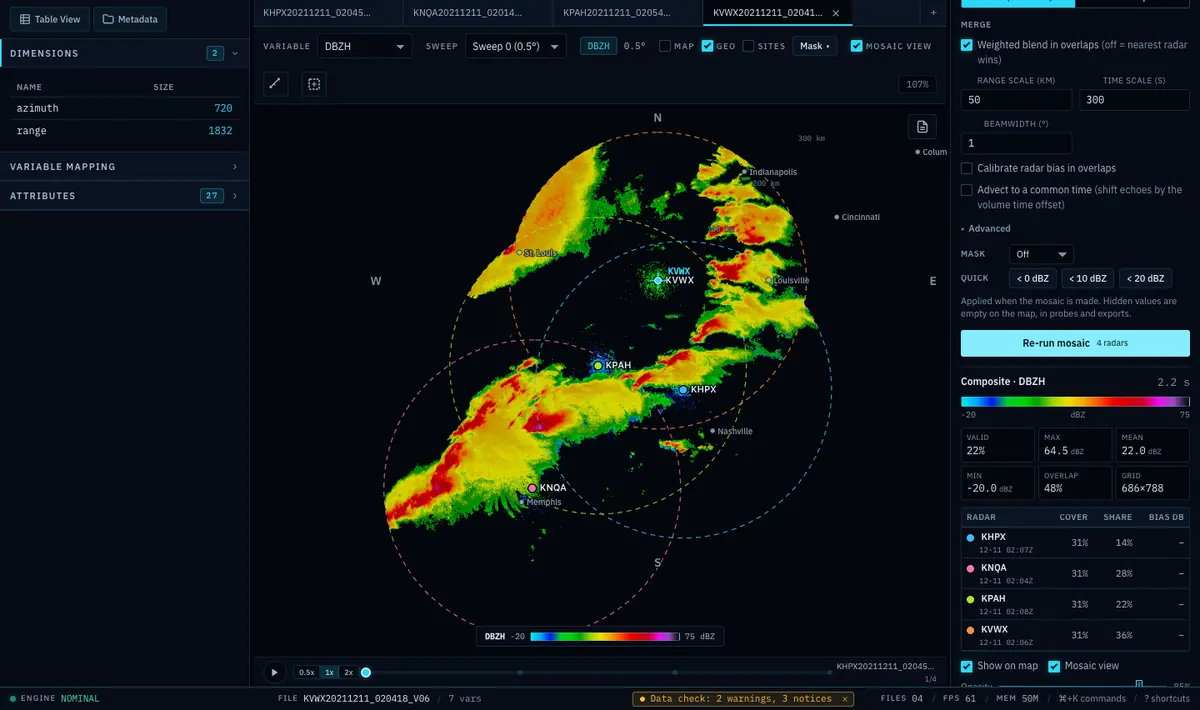Viewport: 1200px width, 710px height.
Task: Enable Advect to a common time
Action: click(967, 189)
